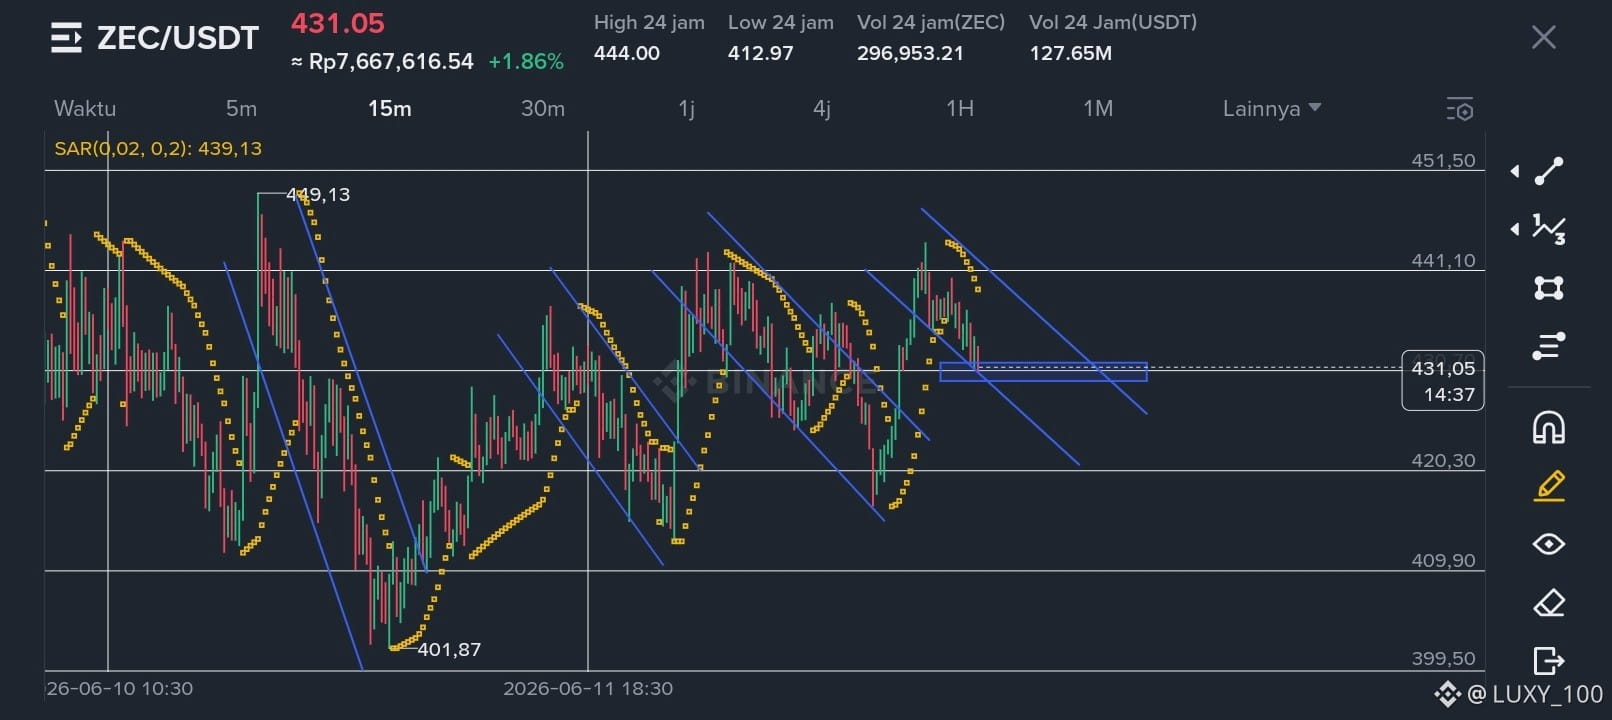Tap the 26-06-10 10:30 time label
The height and width of the screenshot is (720, 1612).
120,688
